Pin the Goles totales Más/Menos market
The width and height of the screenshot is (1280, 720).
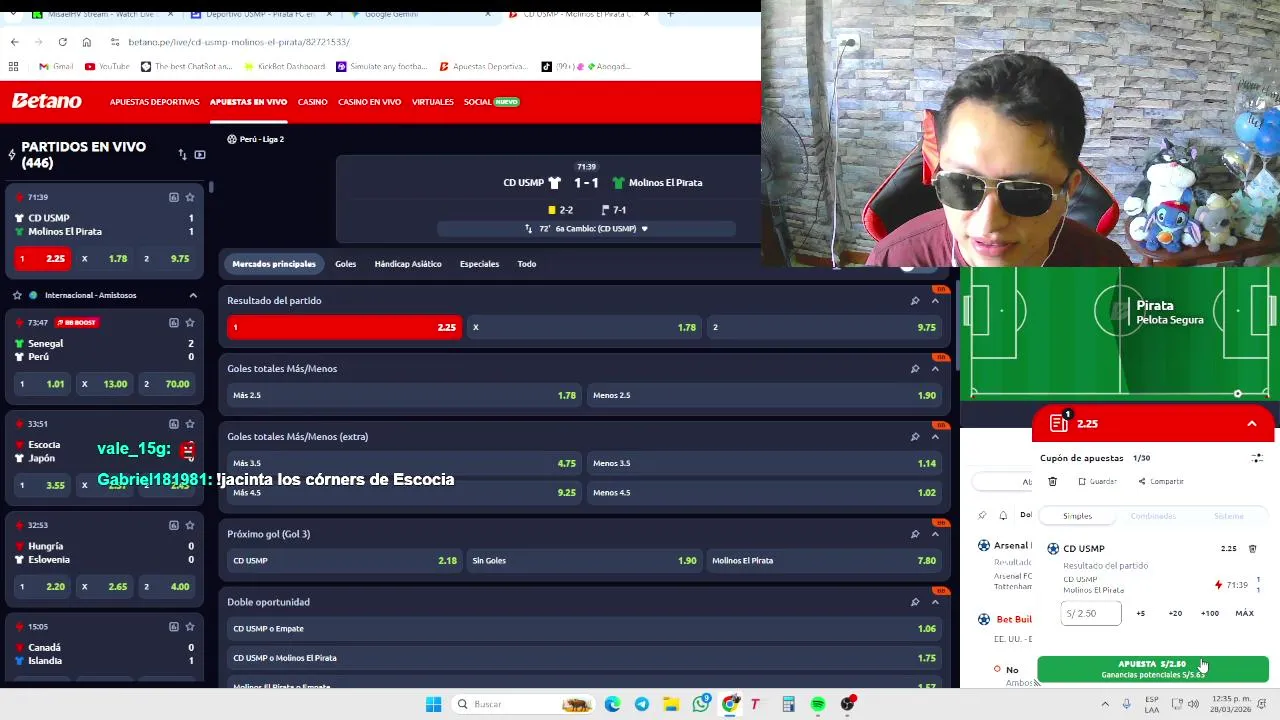click(x=914, y=368)
